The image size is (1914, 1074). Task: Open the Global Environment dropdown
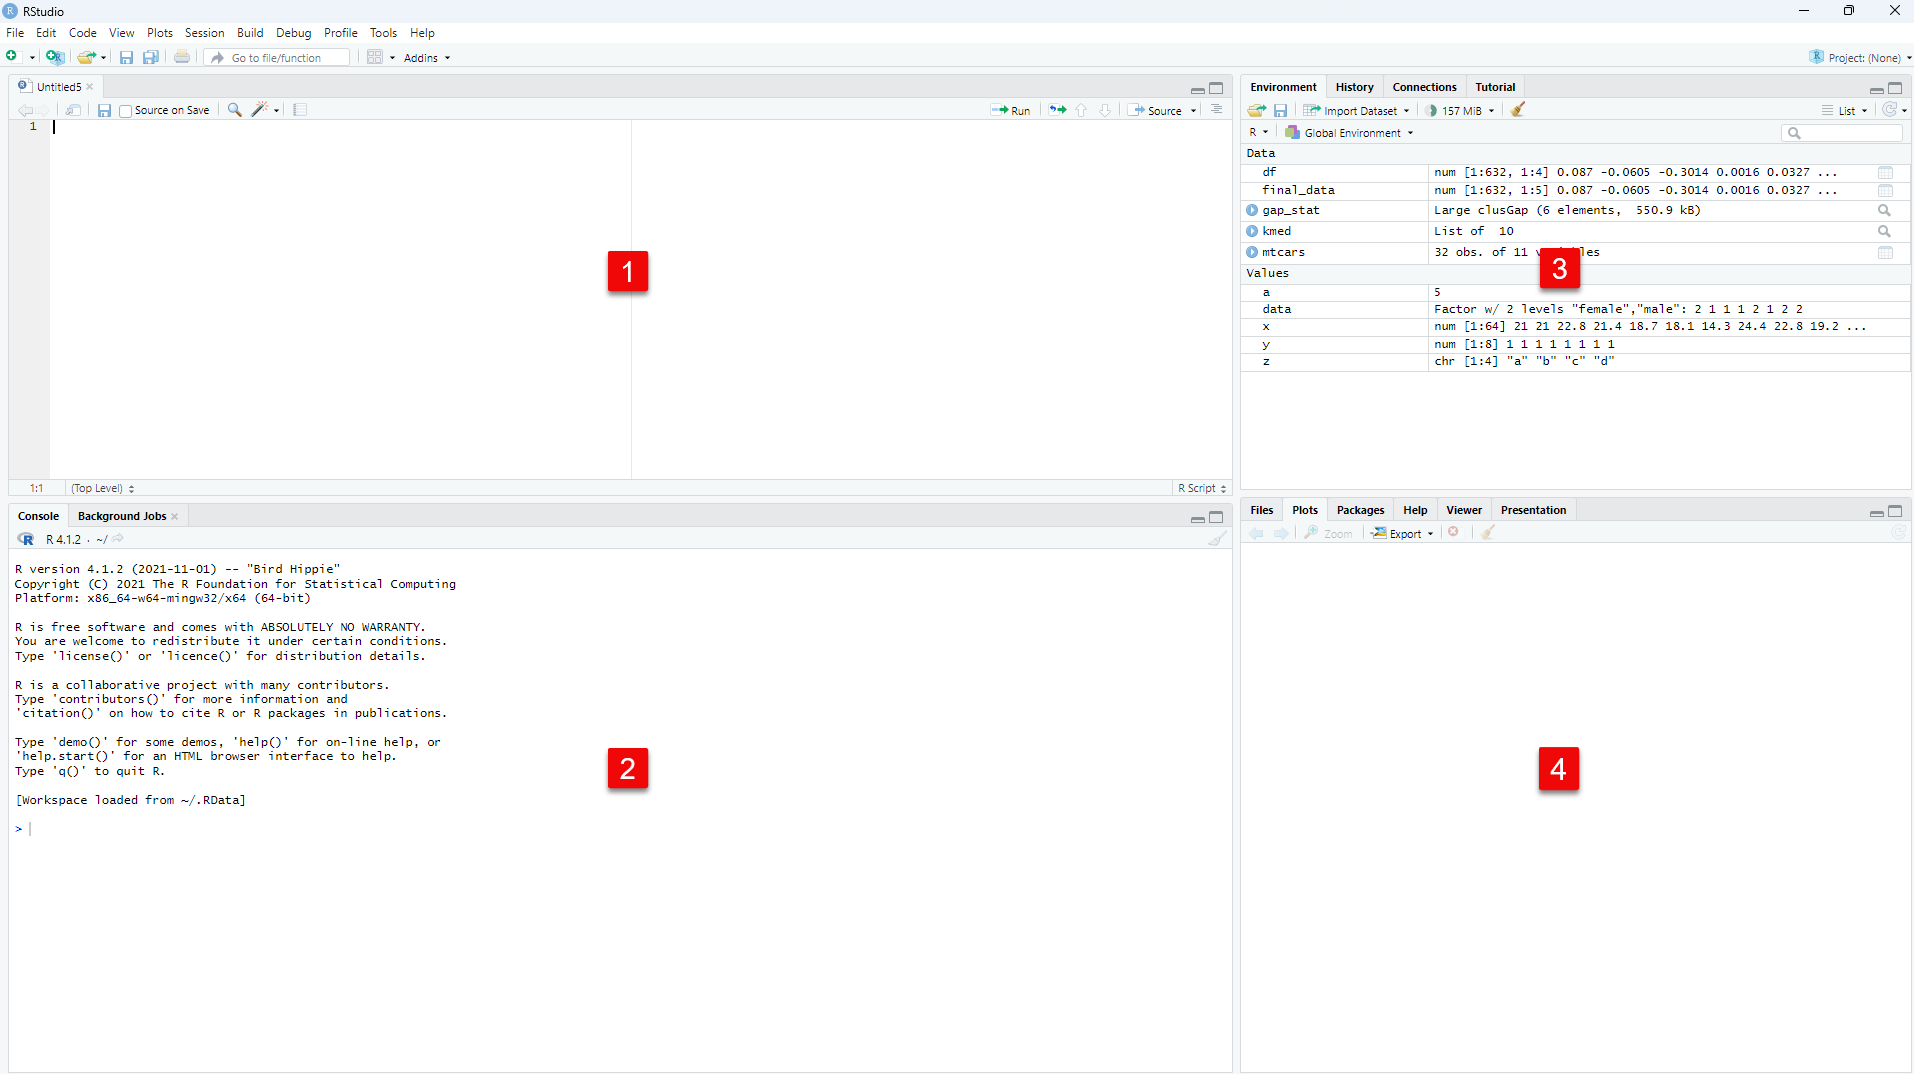click(1351, 133)
